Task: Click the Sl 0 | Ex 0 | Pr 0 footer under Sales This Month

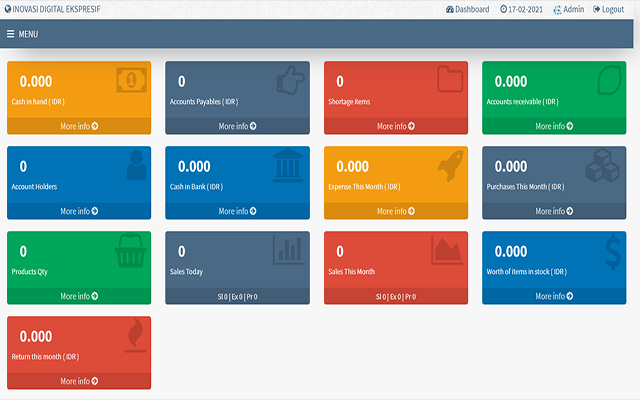Action: (396, 296)
